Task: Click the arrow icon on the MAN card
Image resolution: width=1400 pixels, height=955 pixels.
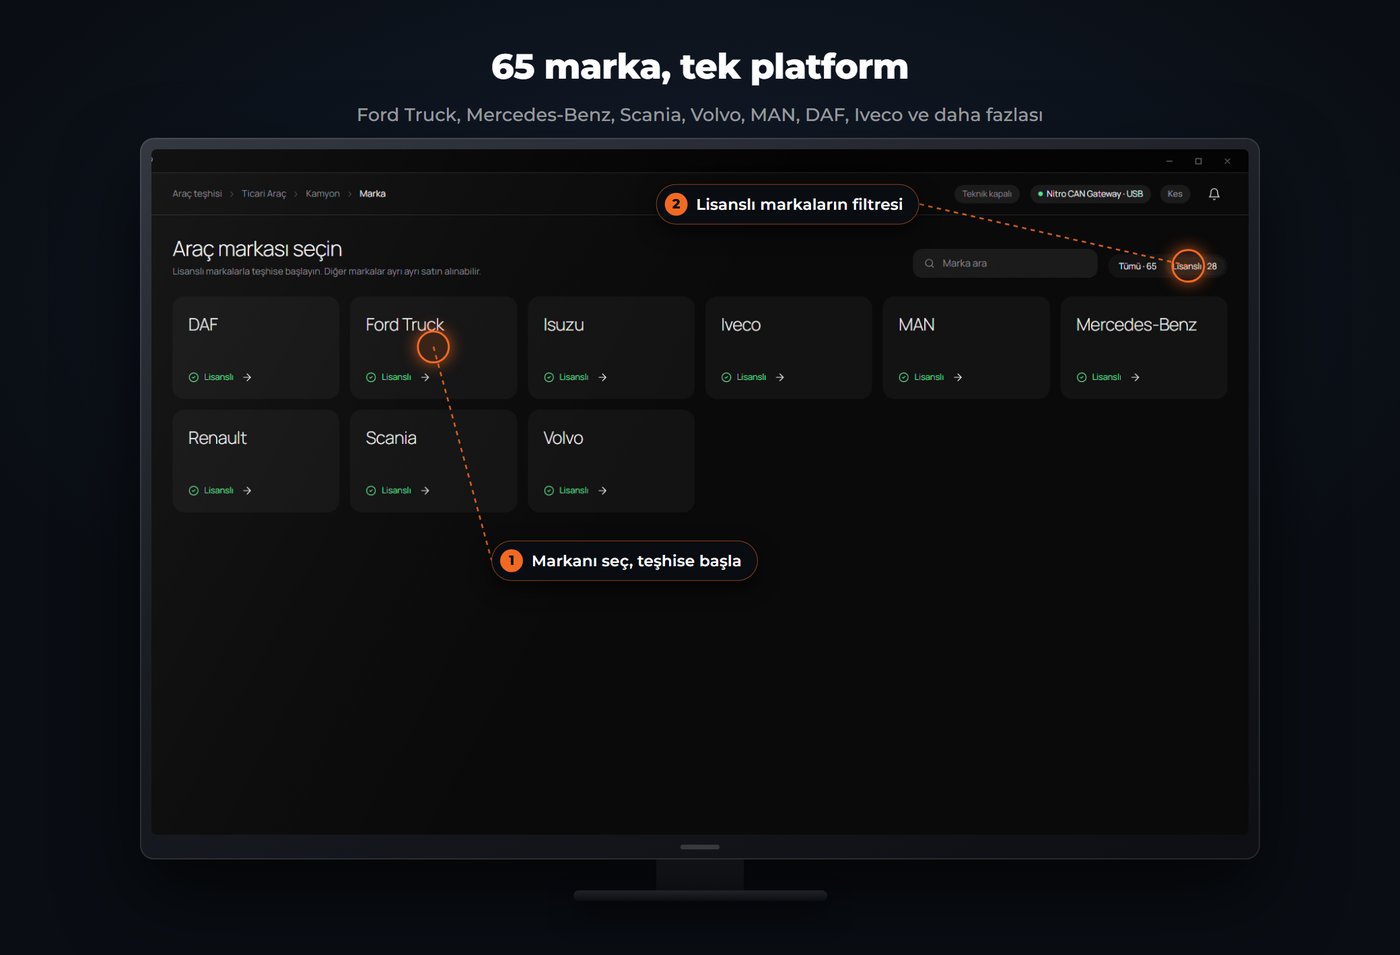Action: point(958,377)
